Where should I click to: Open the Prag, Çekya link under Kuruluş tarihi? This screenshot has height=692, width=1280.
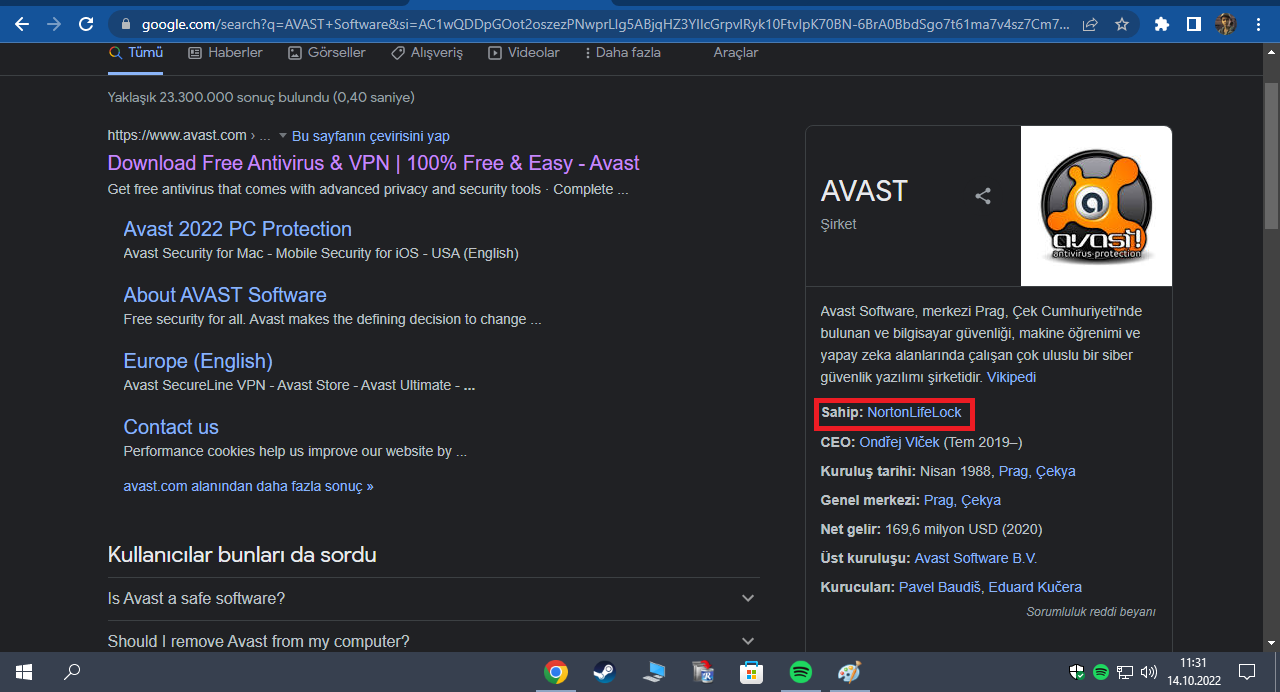(1037, 470)
